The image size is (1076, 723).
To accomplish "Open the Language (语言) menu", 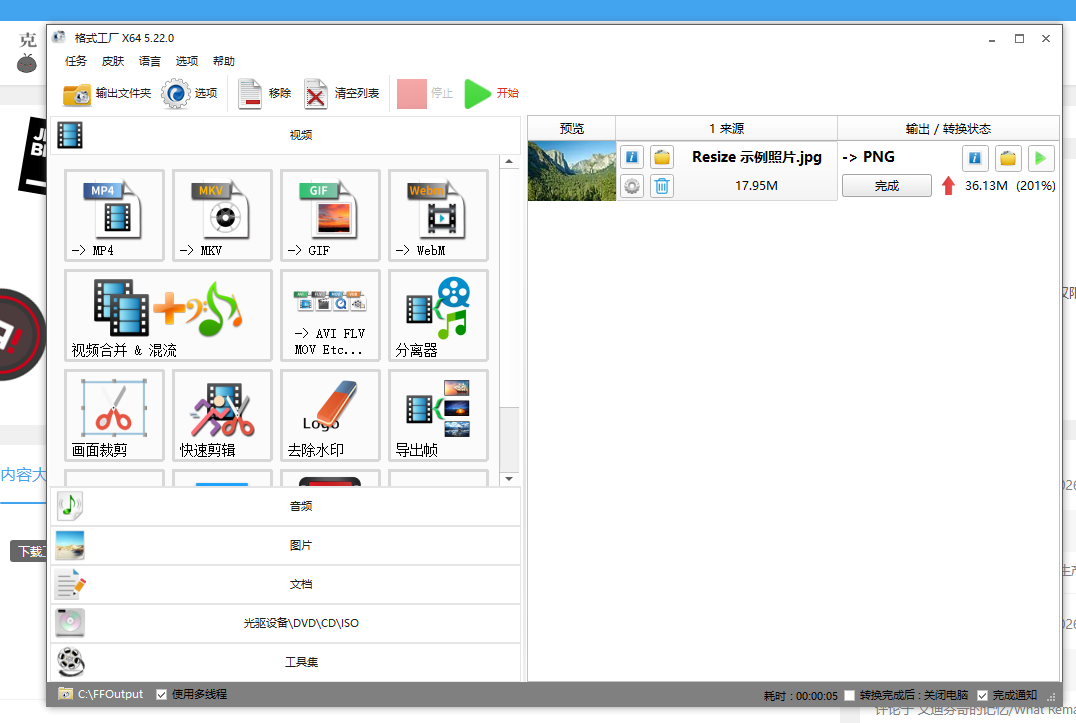I will coord(149,61).
